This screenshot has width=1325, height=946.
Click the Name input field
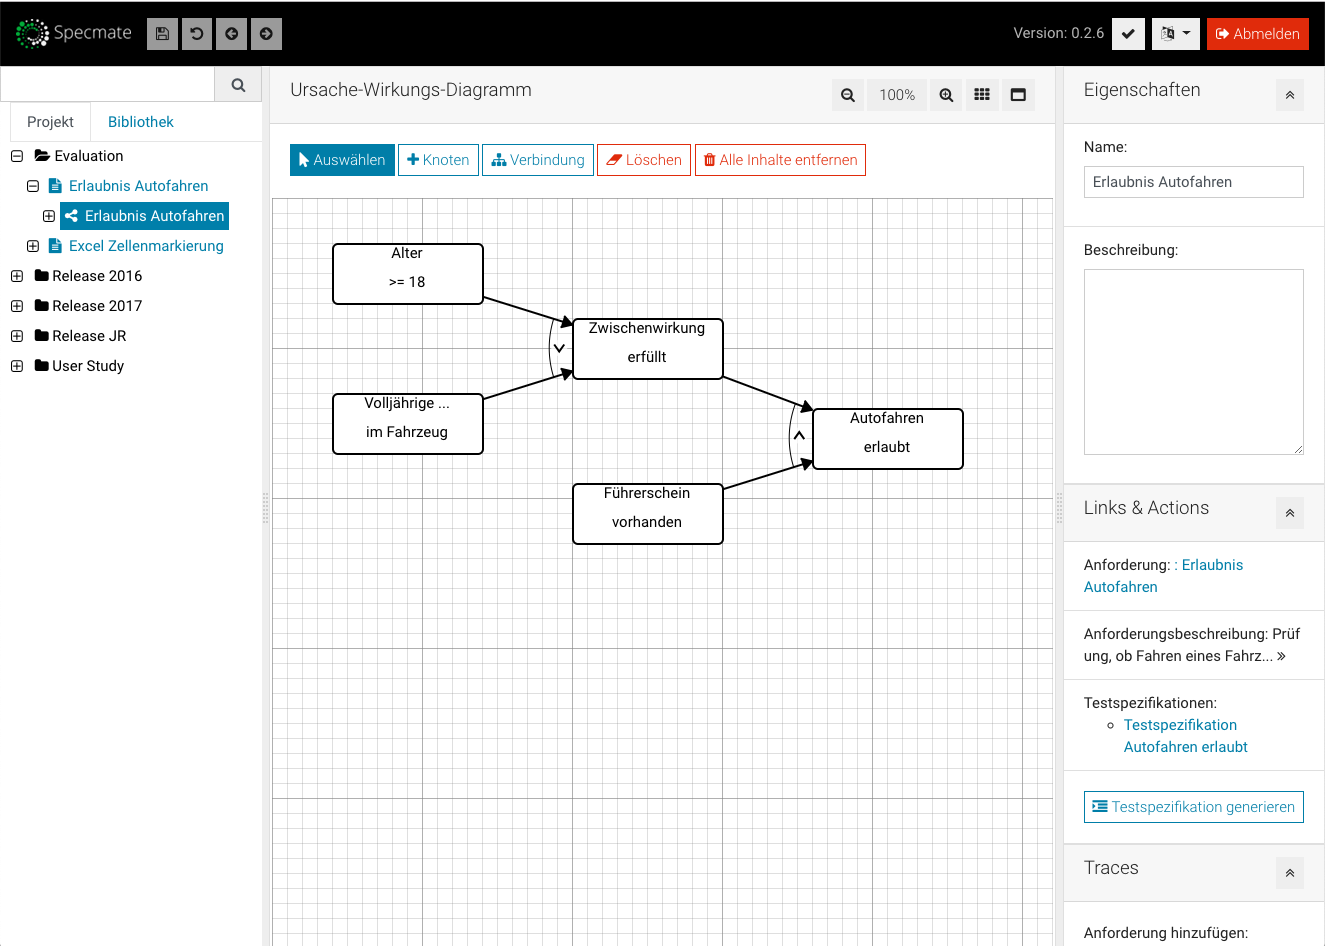point(1193,182)
